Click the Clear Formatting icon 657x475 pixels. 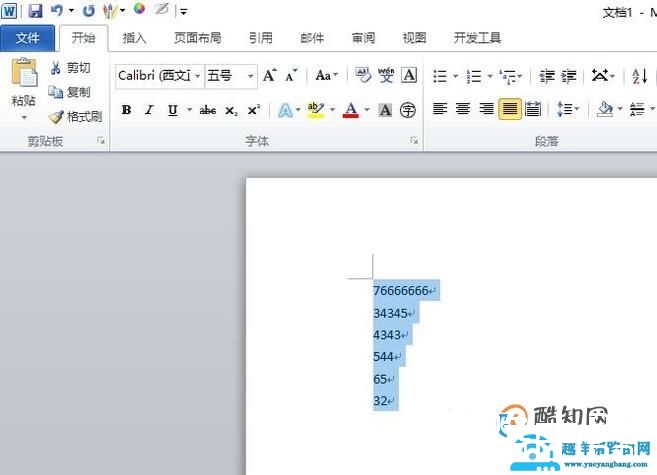(363, 75)
